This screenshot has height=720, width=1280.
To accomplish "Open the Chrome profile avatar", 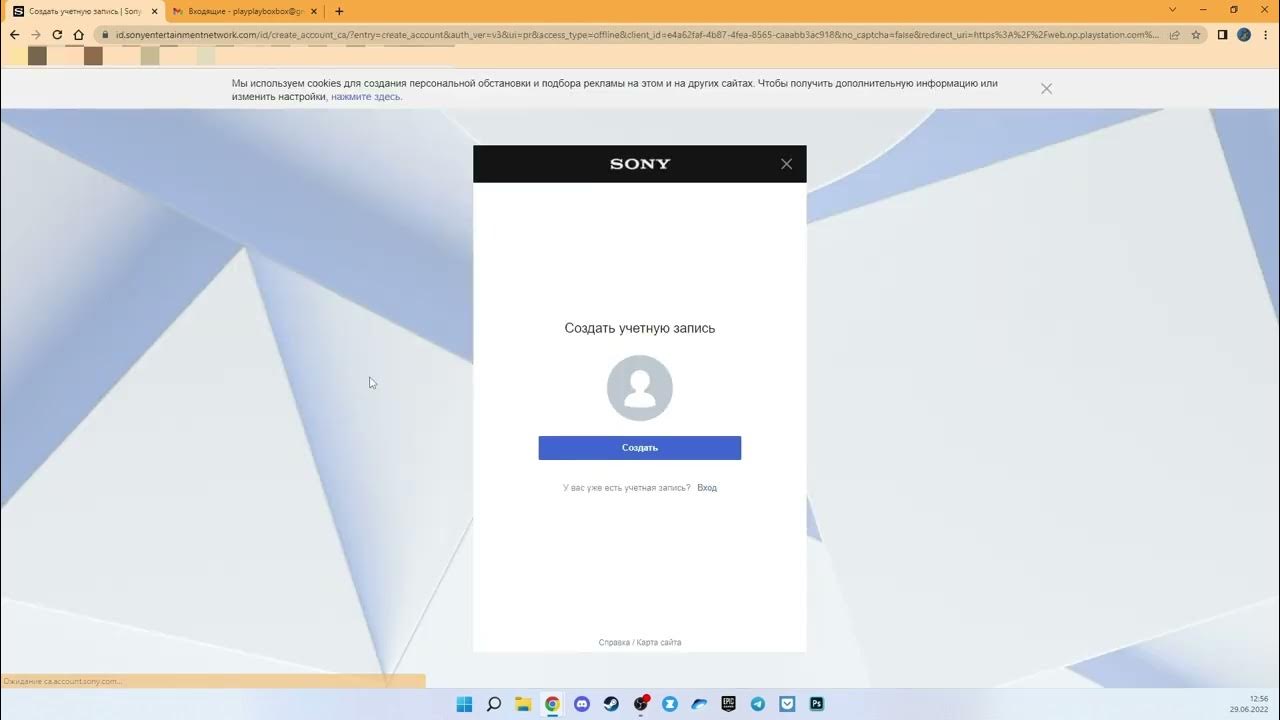I will coord(1244,34).
